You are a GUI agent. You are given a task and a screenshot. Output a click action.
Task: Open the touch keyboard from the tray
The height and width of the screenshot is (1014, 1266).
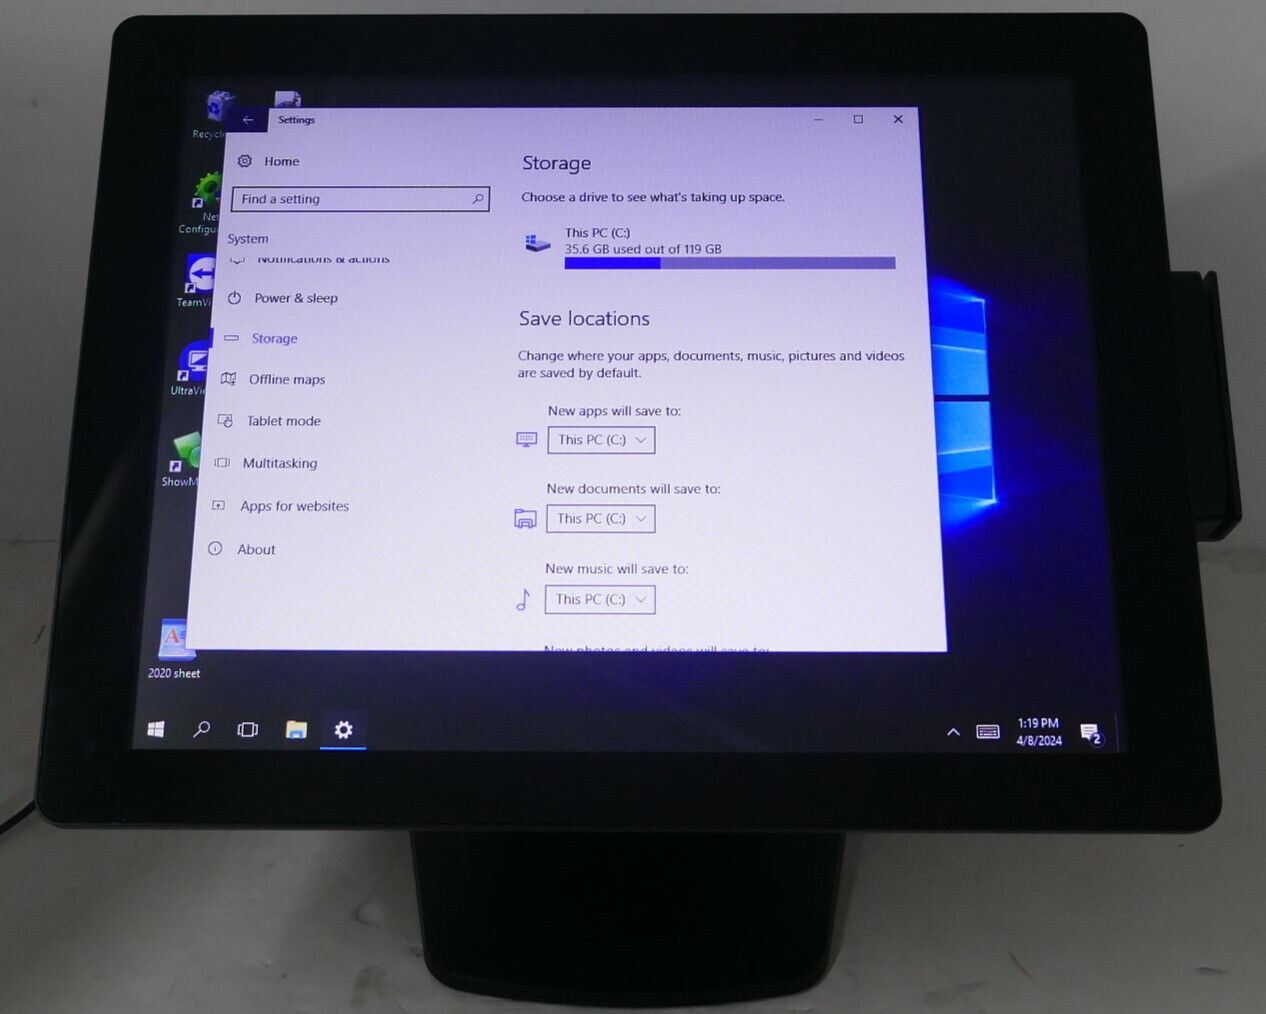pos(988,732)
